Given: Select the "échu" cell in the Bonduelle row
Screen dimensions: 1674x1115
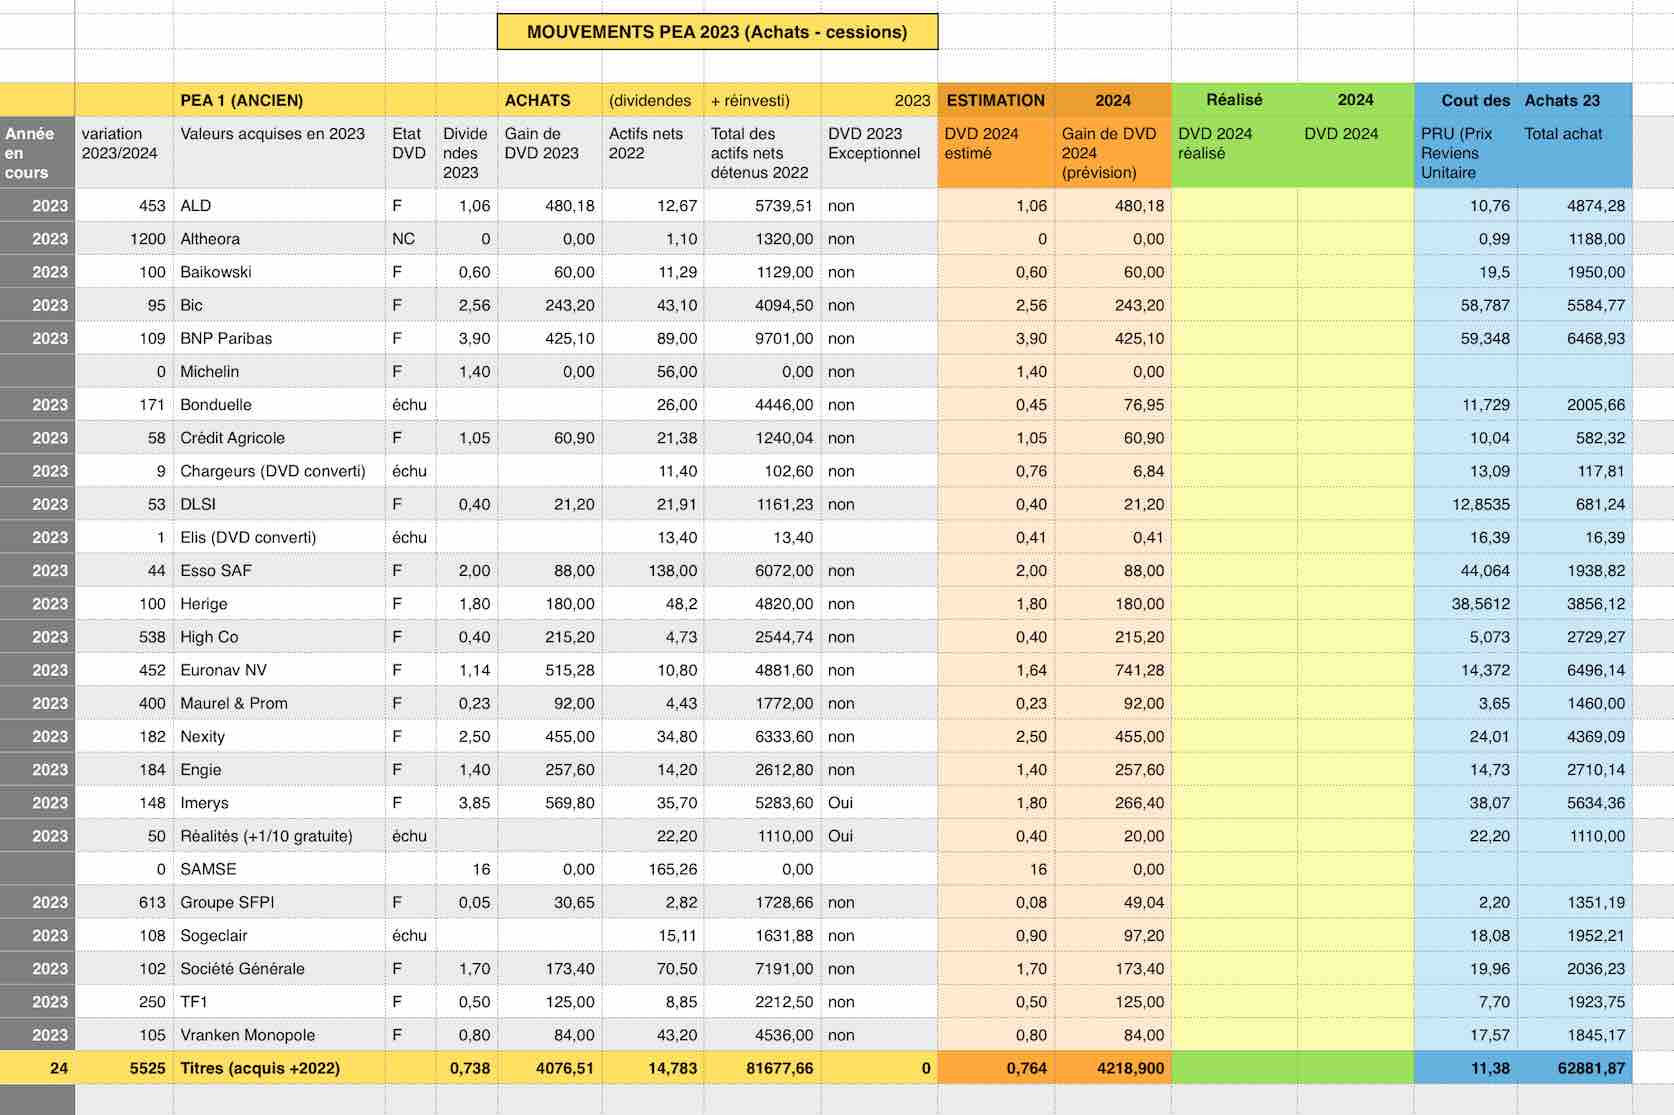Looking at the screenshot, I should (410, 405).
